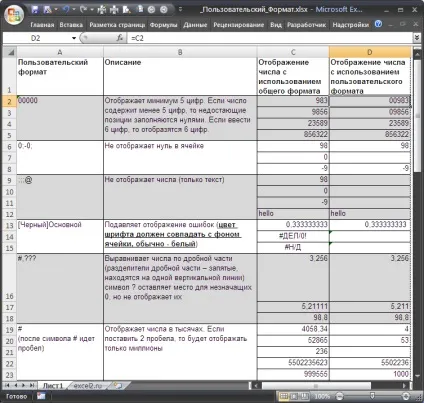The width and height of the screenshot is (424, 403).
Task: Open the Разработчик ribbon tab
Action: click(x=307, y=25)
